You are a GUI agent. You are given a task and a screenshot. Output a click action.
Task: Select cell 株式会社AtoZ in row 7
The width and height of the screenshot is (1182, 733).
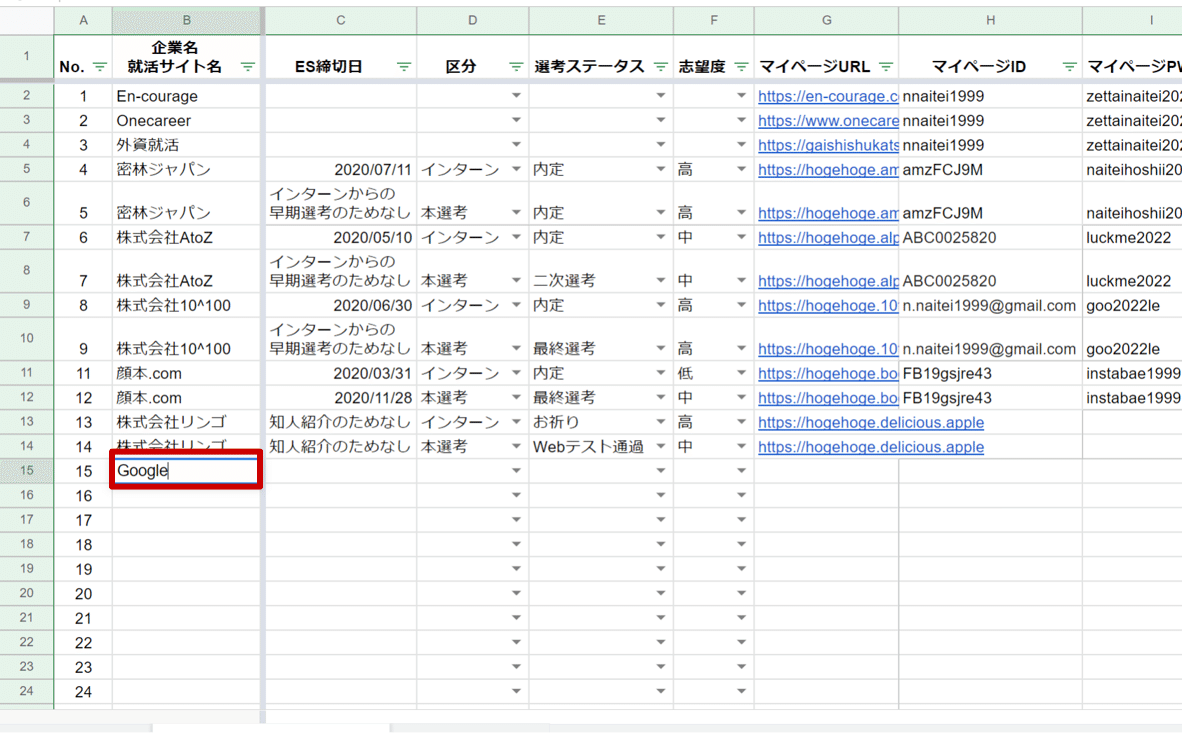coord(186,238)
